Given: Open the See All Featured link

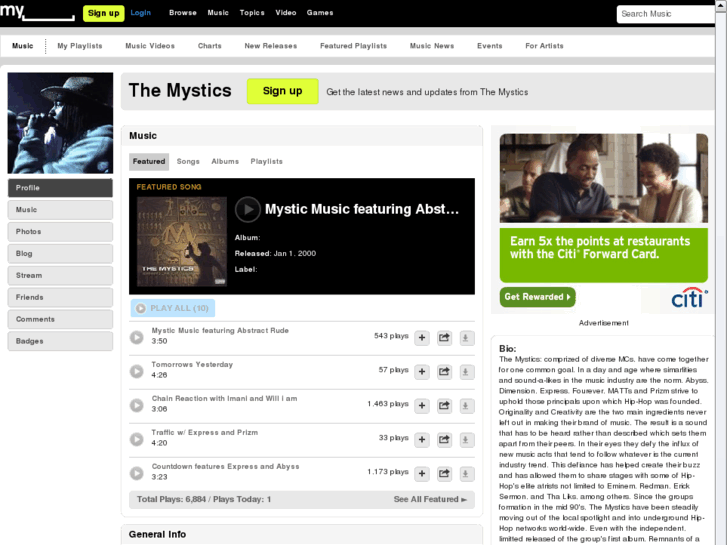Looking at the screenshot, I should pos(430,499).
